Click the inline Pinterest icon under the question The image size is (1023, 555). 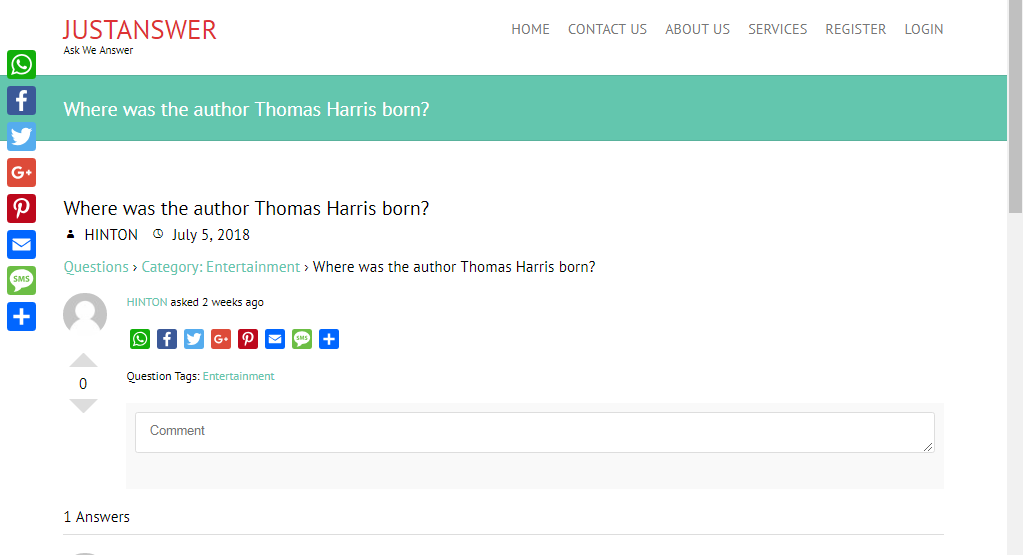[x=248, y=339]
